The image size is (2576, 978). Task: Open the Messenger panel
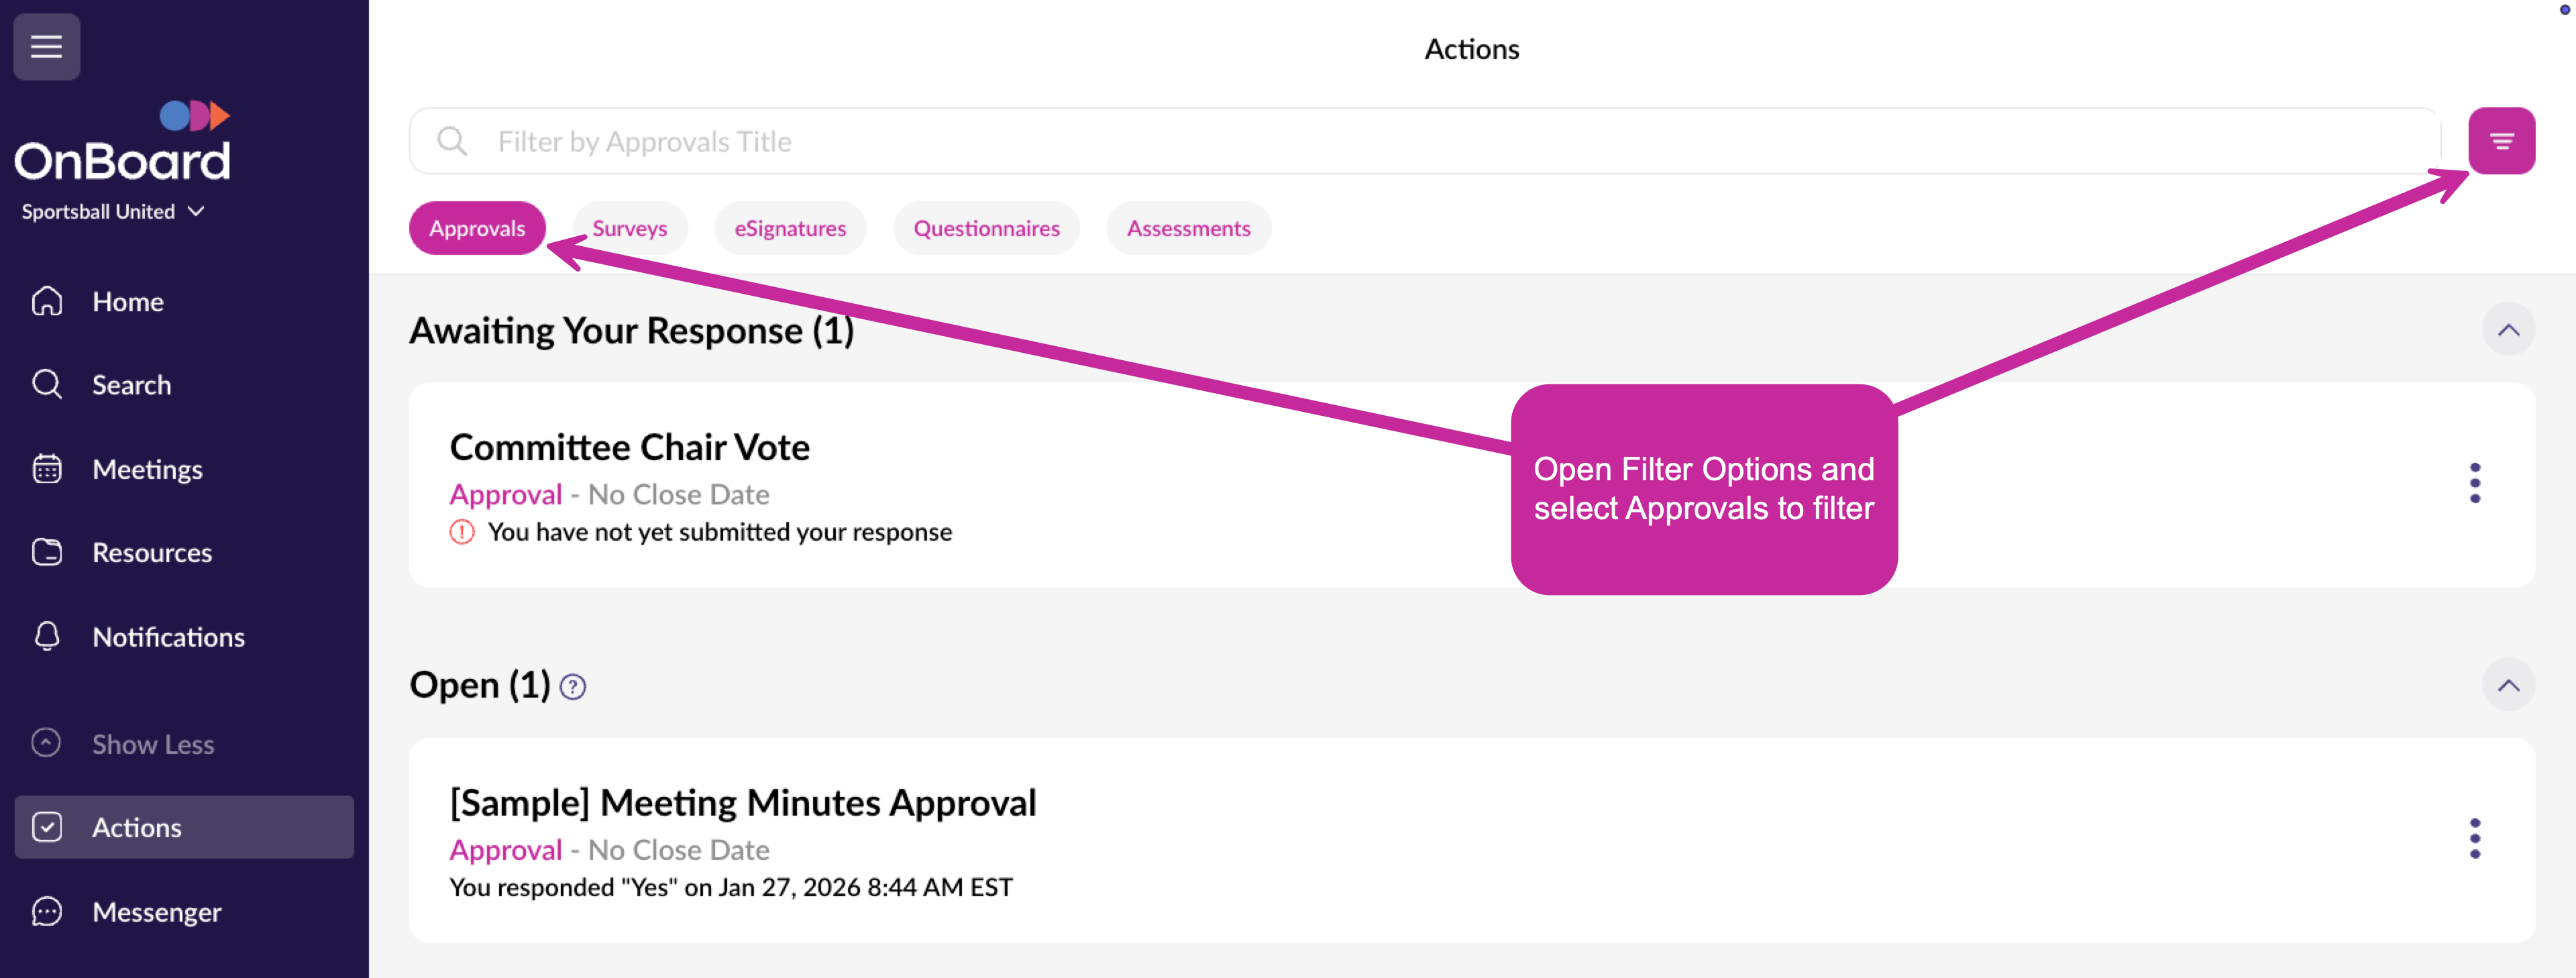tap(156, 911)
